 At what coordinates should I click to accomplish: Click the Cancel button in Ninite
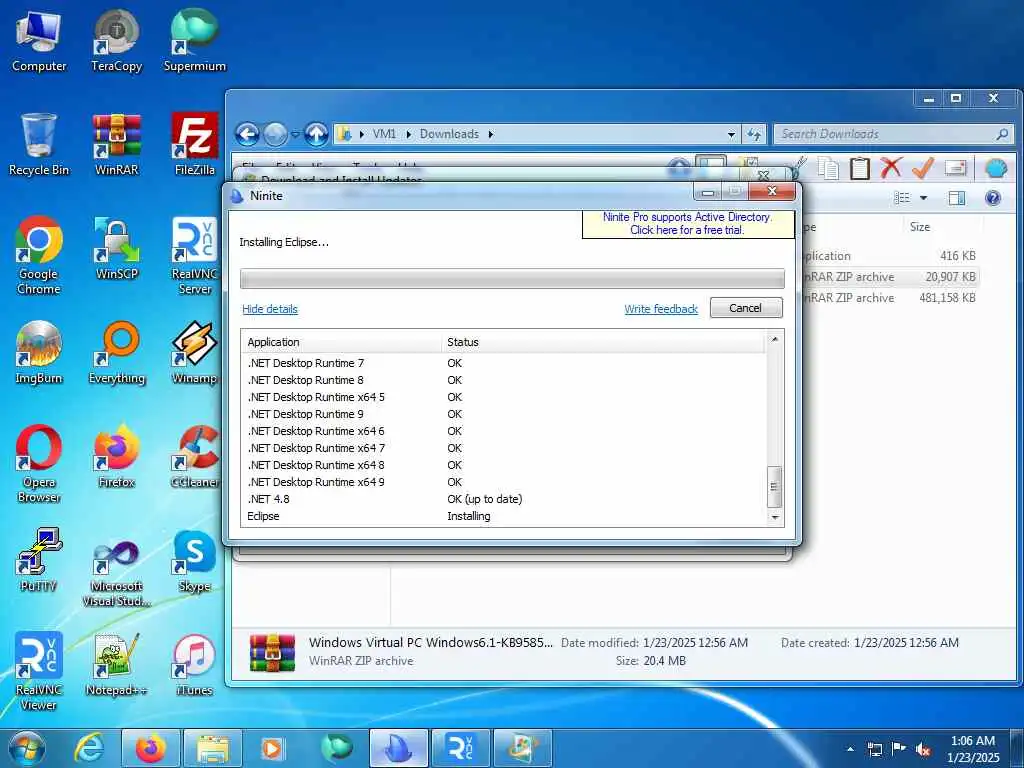coord(746,308)
